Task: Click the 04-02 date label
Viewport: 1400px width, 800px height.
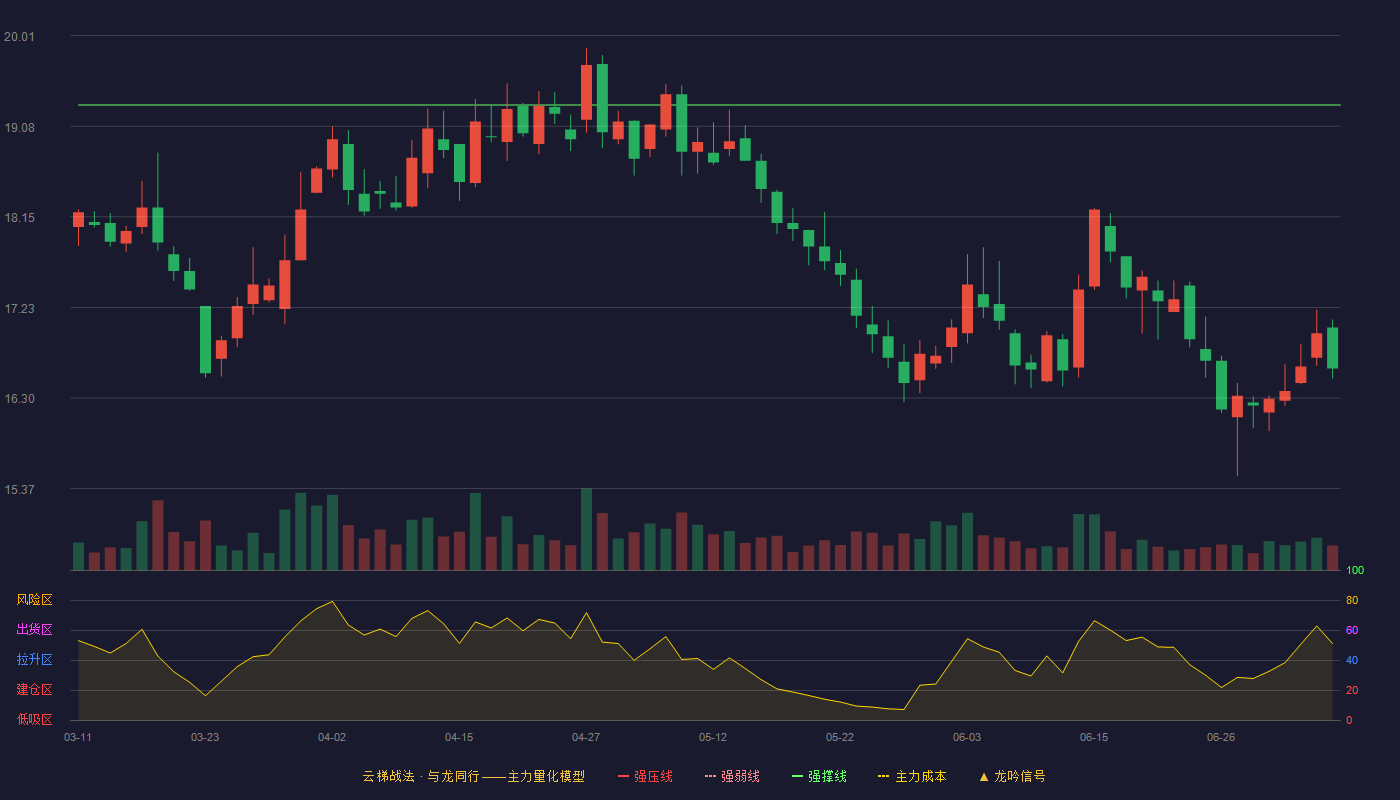Action: click(332, 737)
